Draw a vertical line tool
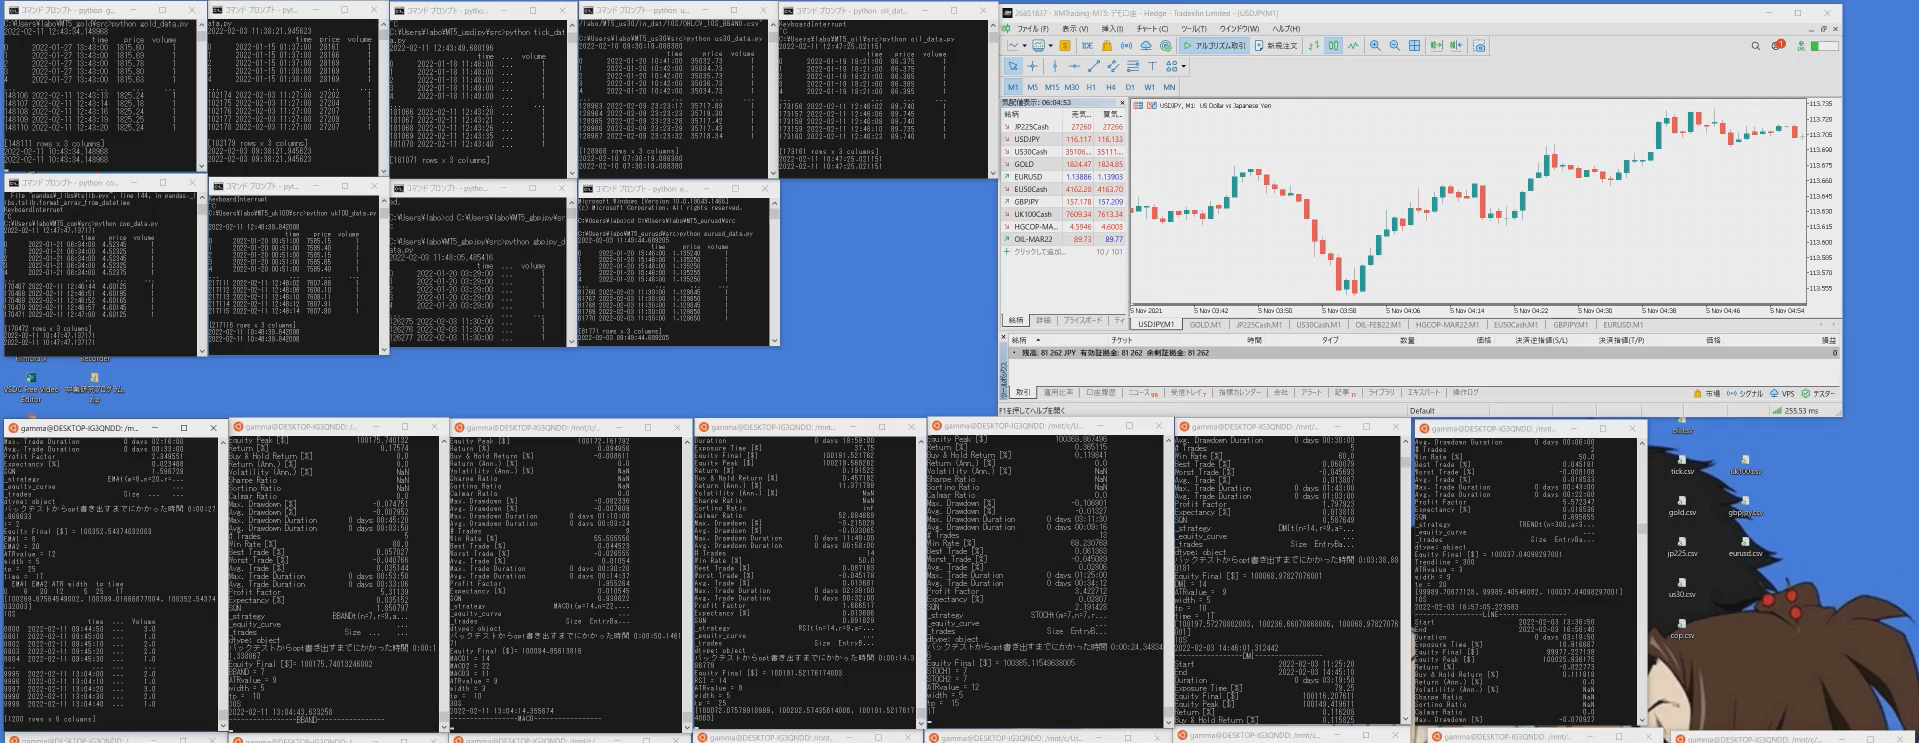The image size is (1919, 743). [1054, 67]
